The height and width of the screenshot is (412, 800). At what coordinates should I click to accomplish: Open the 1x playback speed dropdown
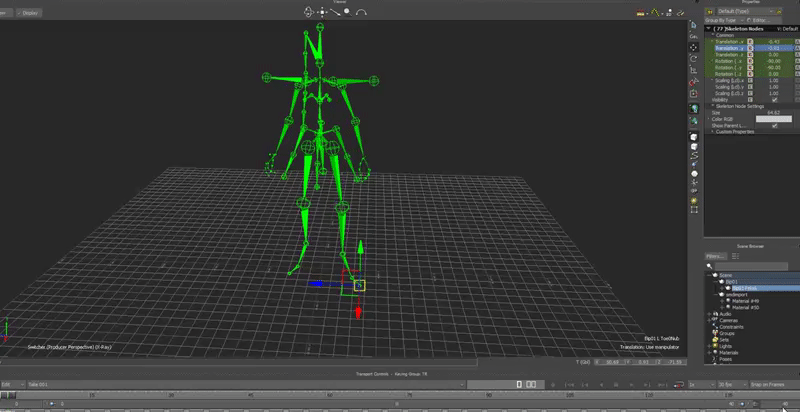point(701,384)
